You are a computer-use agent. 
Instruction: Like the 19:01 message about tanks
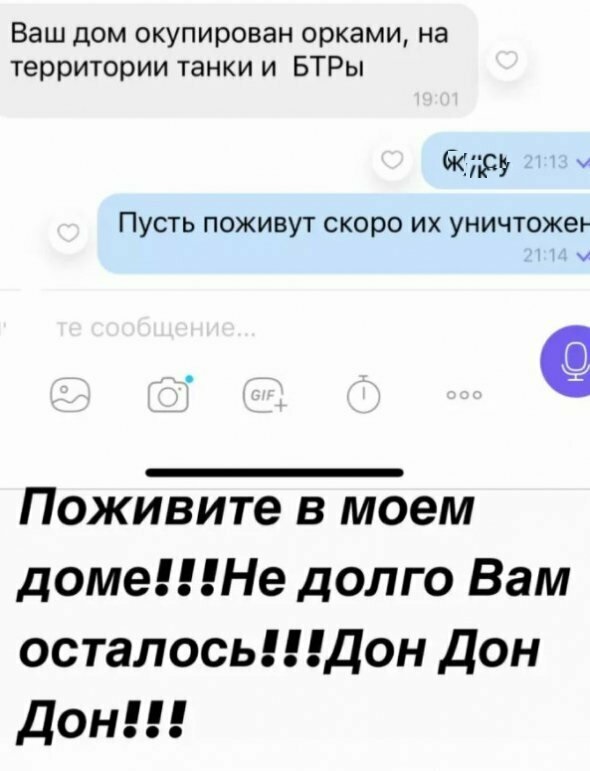[507, 61]
